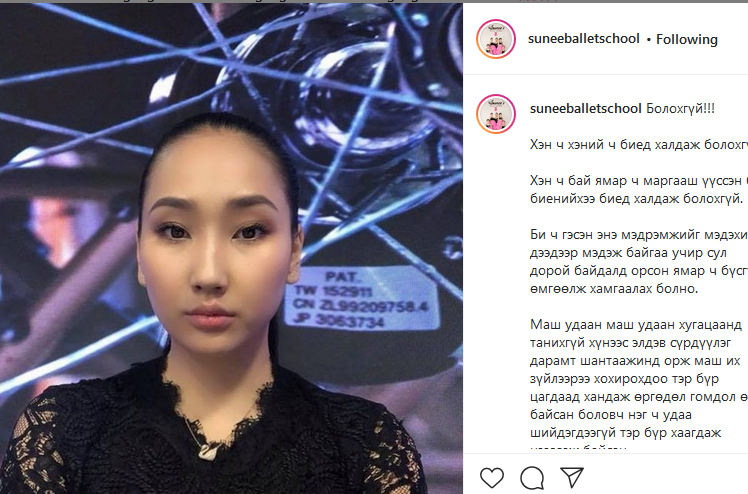Click caption paragraph starting Маш удаан
This screenshot has height=494, width=748.
coord(639,387)
